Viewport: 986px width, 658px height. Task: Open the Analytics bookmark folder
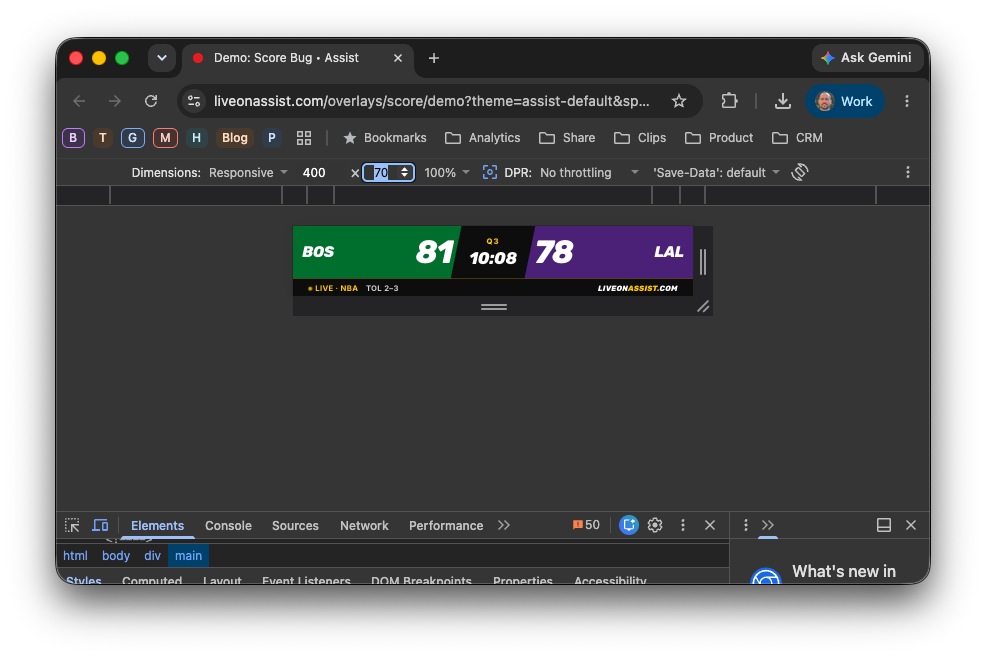483,138
